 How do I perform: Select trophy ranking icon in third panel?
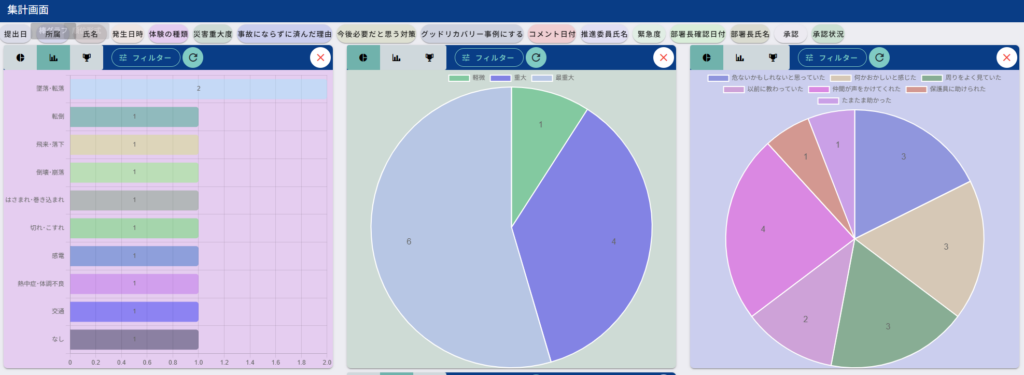point(773,57)
